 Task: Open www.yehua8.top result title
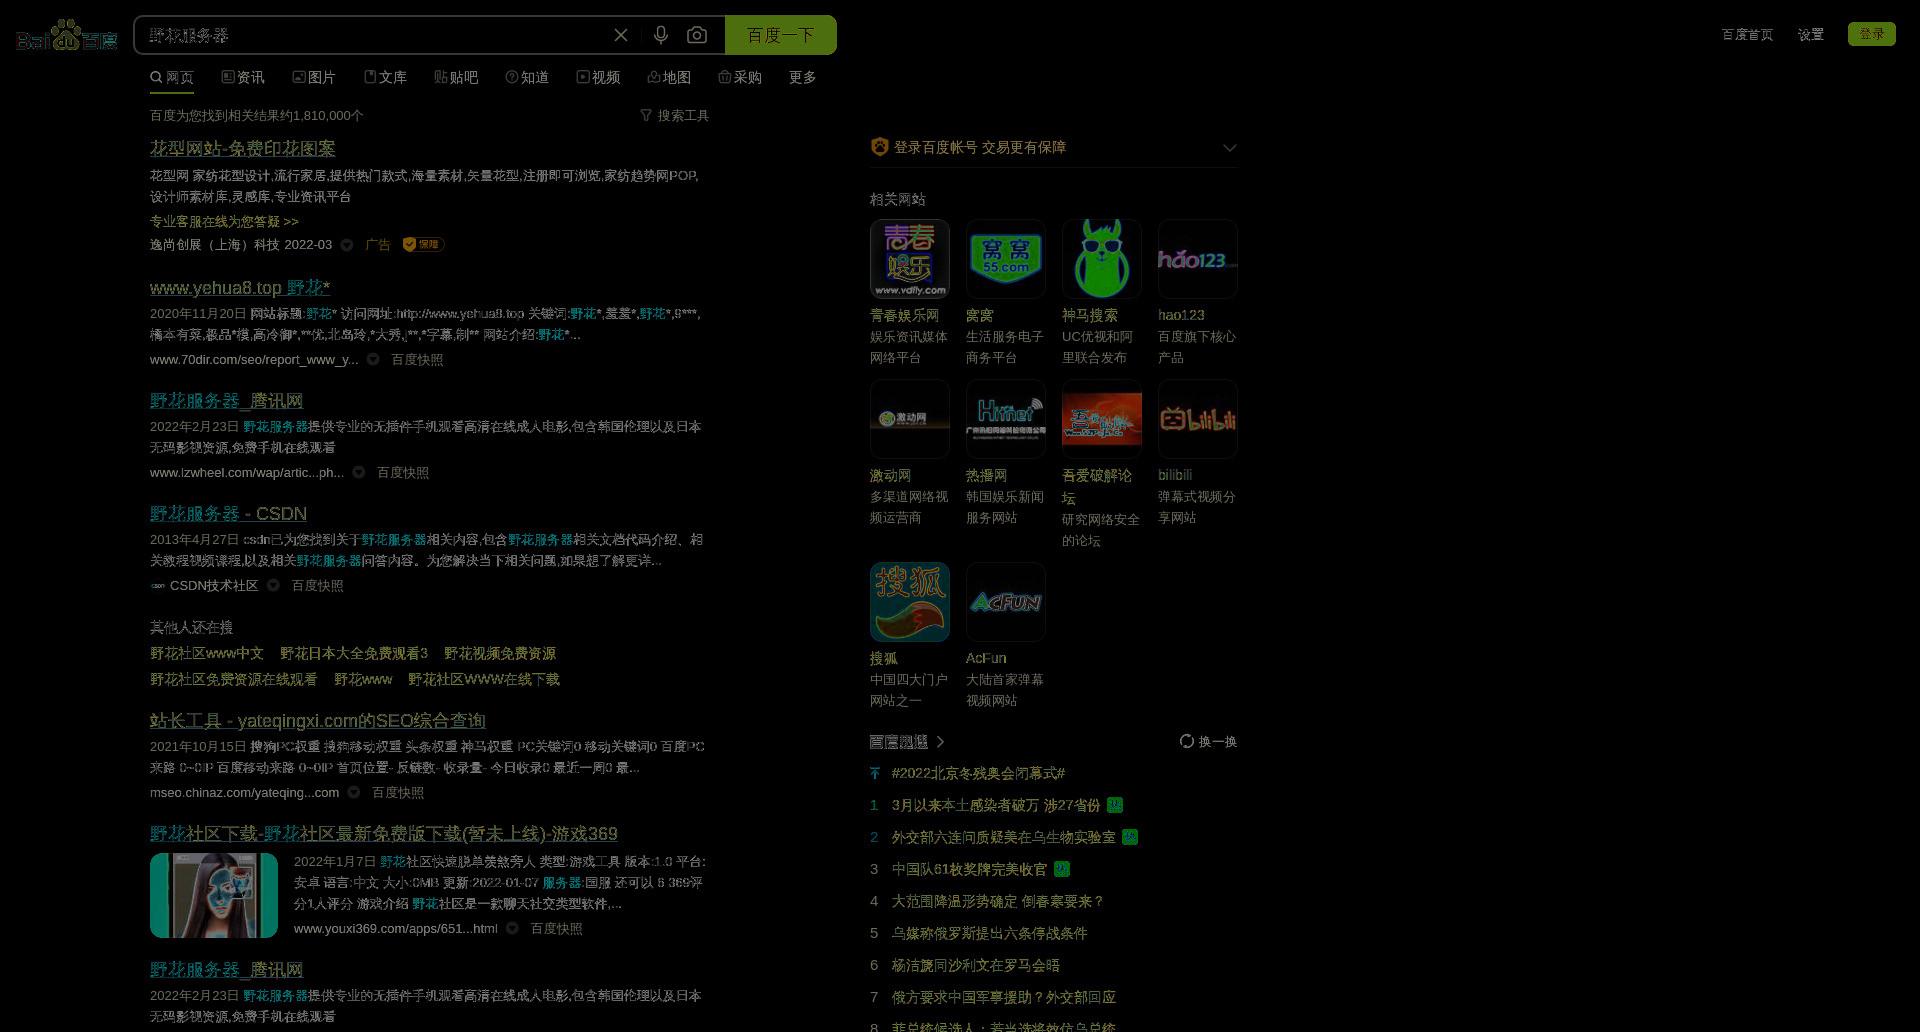(240, 288)
